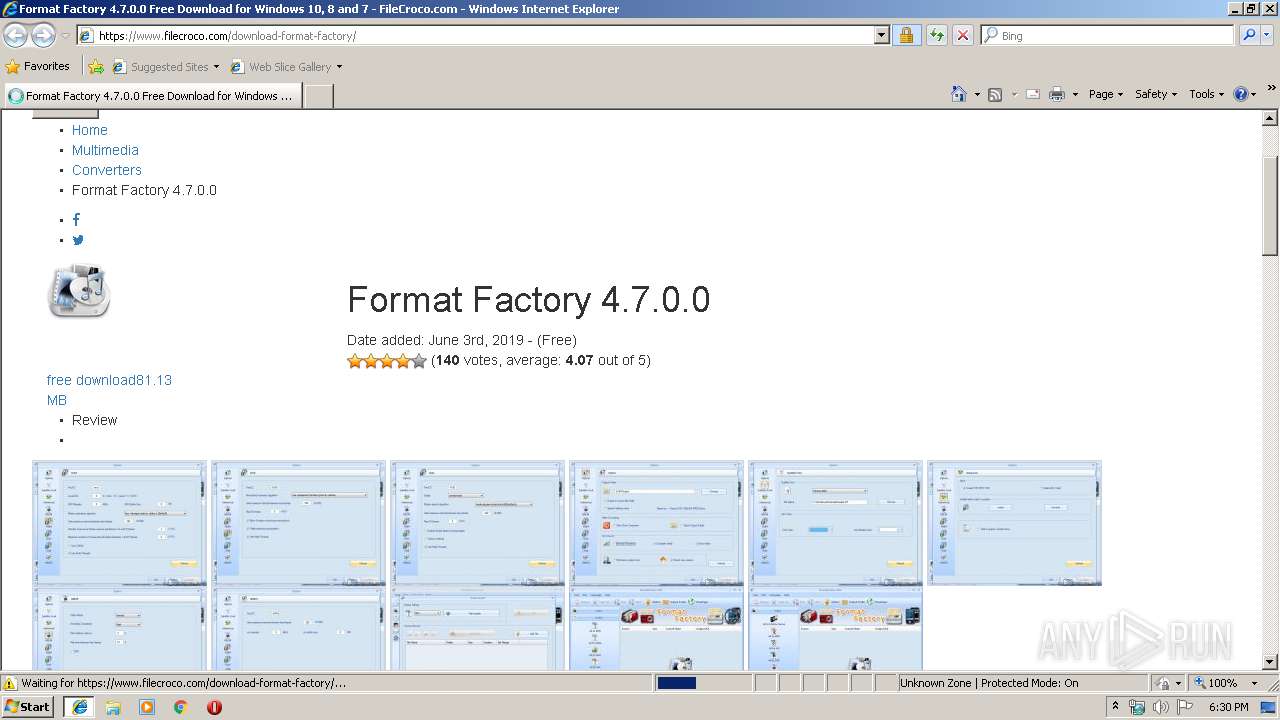Expand search provider dropdown arrow
1280x720 pixels.
pyautogui.click(x=1269, y=35)
